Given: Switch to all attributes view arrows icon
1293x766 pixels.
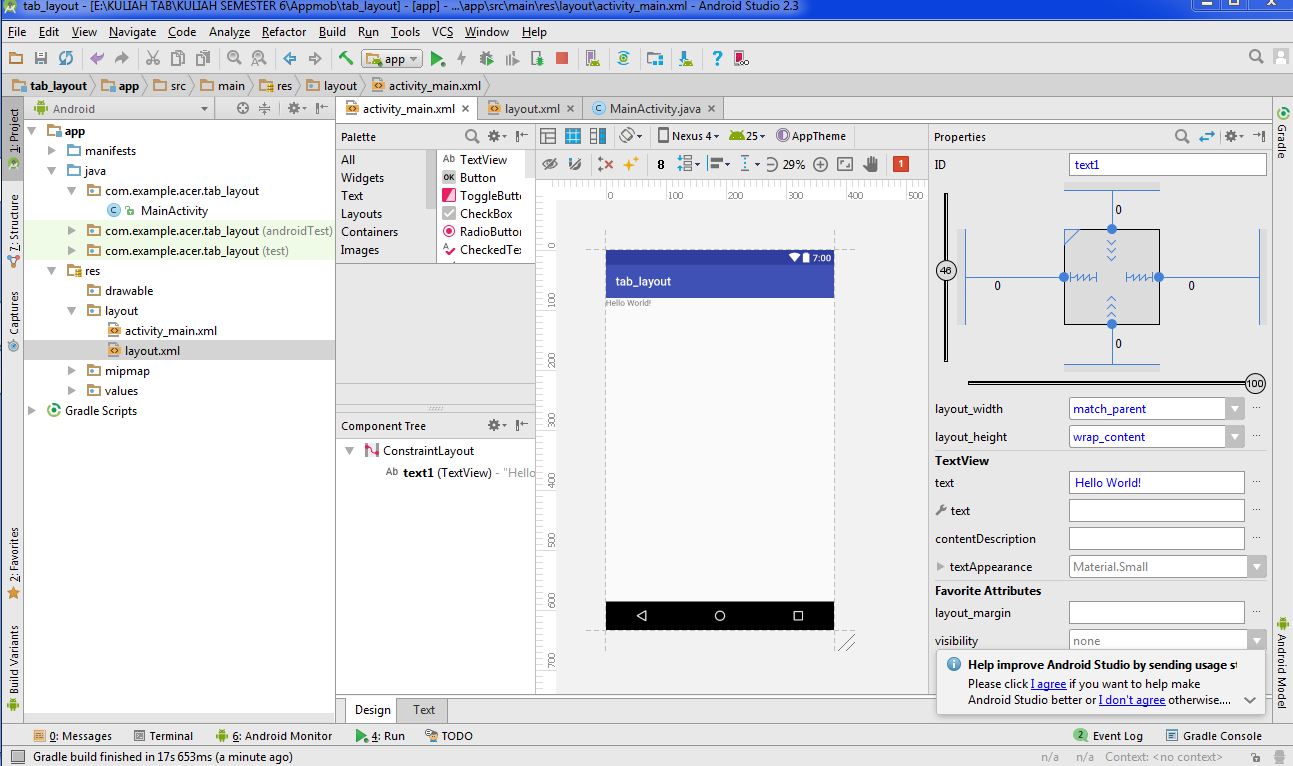Looking at the screenshot, I should point(1207,136).
